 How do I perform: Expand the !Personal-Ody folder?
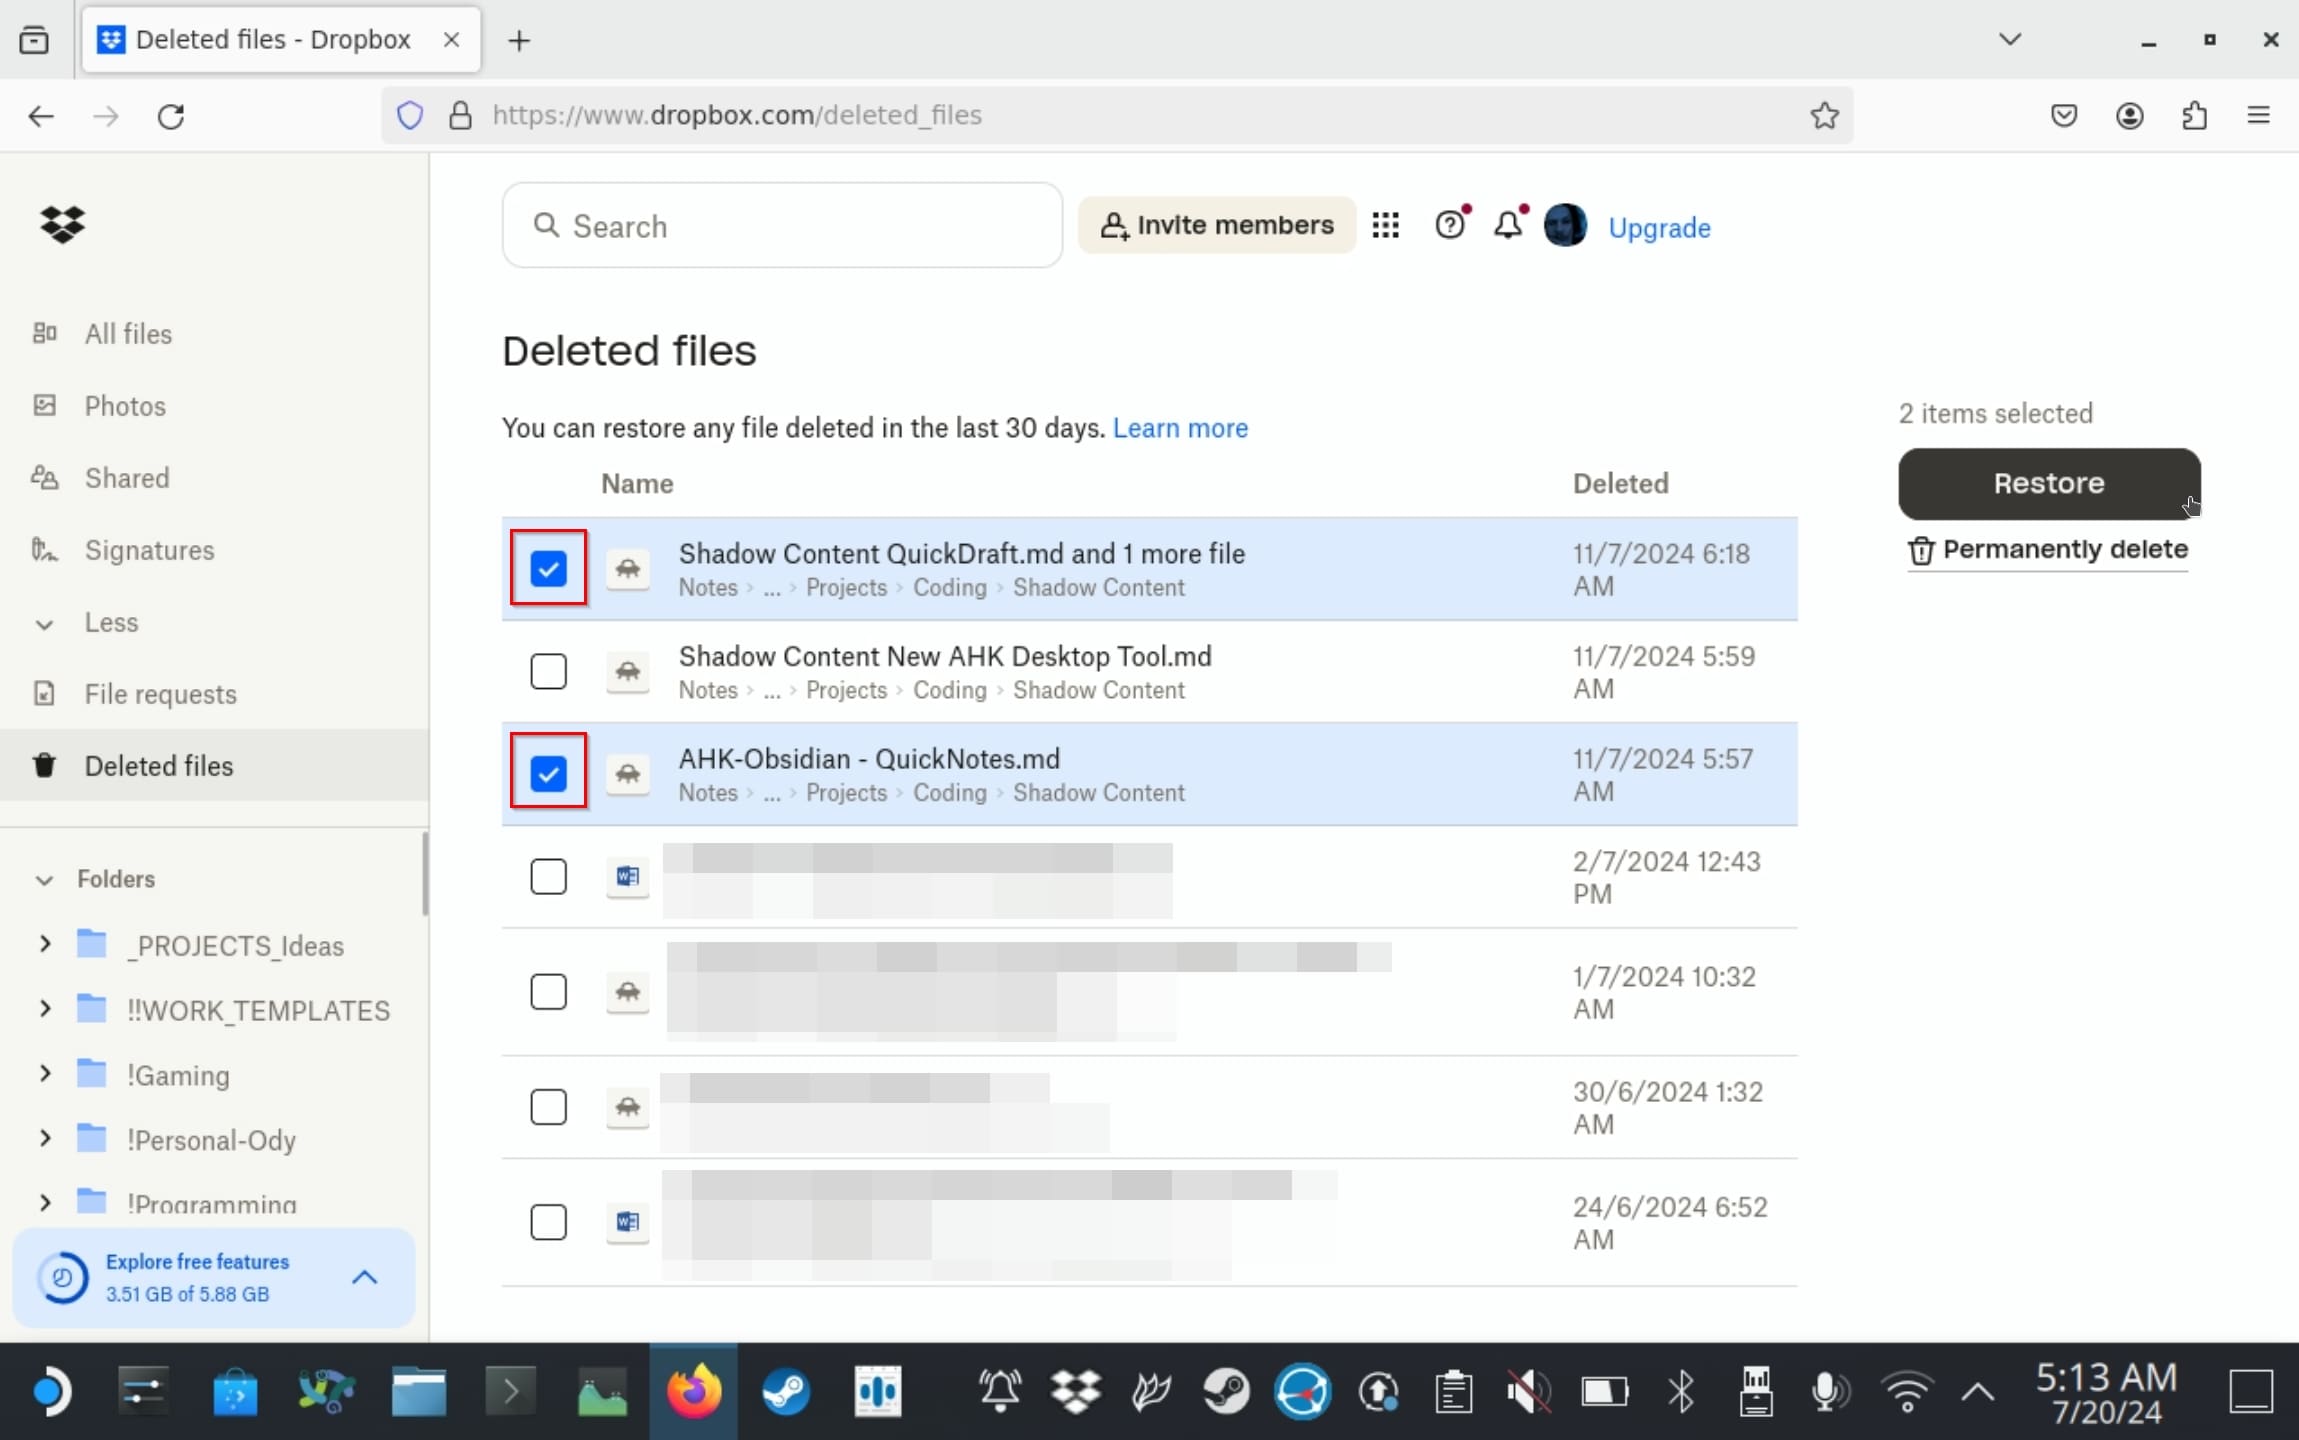pos(44,1139)
